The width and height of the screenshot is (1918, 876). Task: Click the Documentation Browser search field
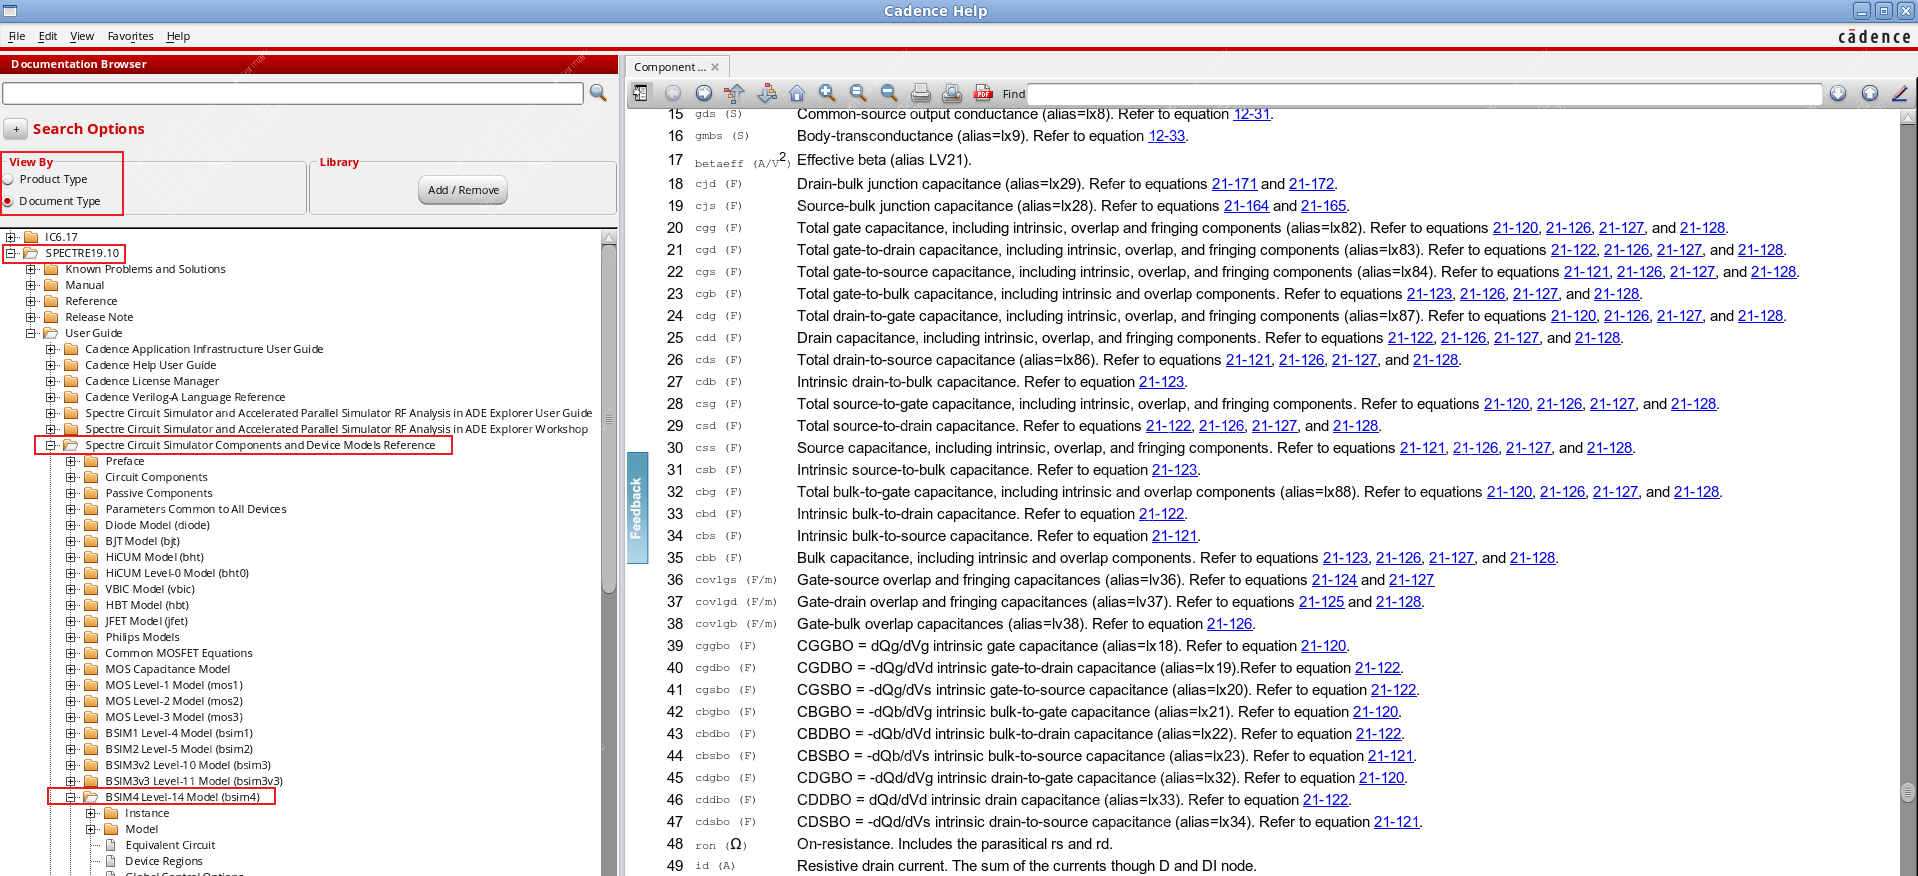pos(293,93)
